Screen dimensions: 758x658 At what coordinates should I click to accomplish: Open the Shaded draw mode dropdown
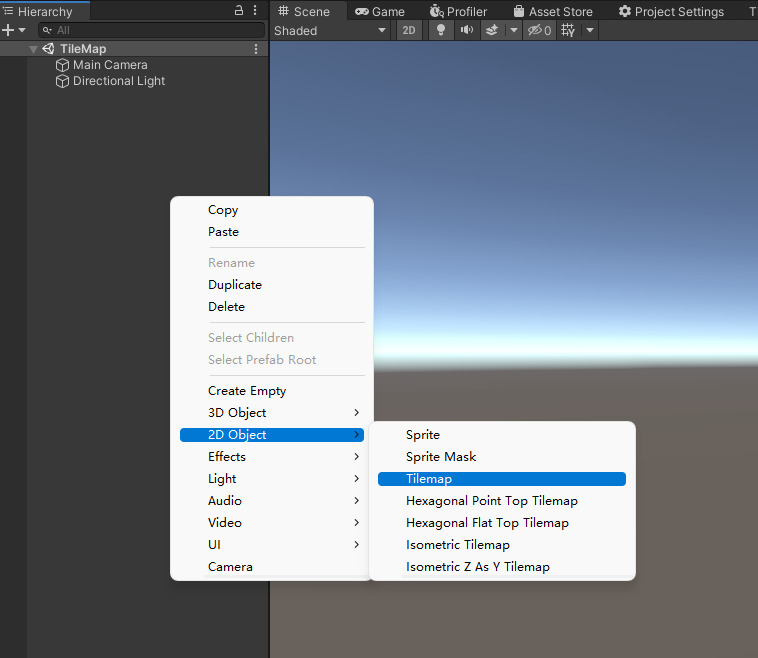(x=330, y=30)
